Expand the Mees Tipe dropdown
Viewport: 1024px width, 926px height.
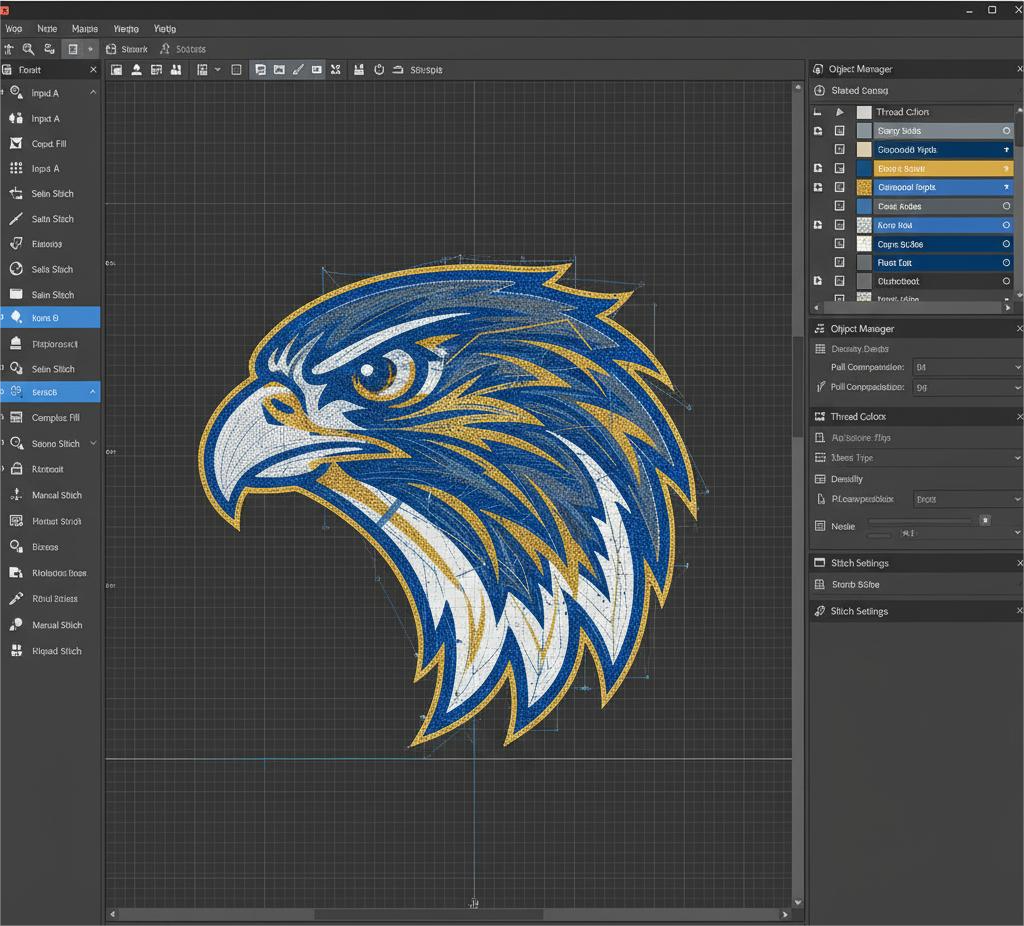point(1017,458)
